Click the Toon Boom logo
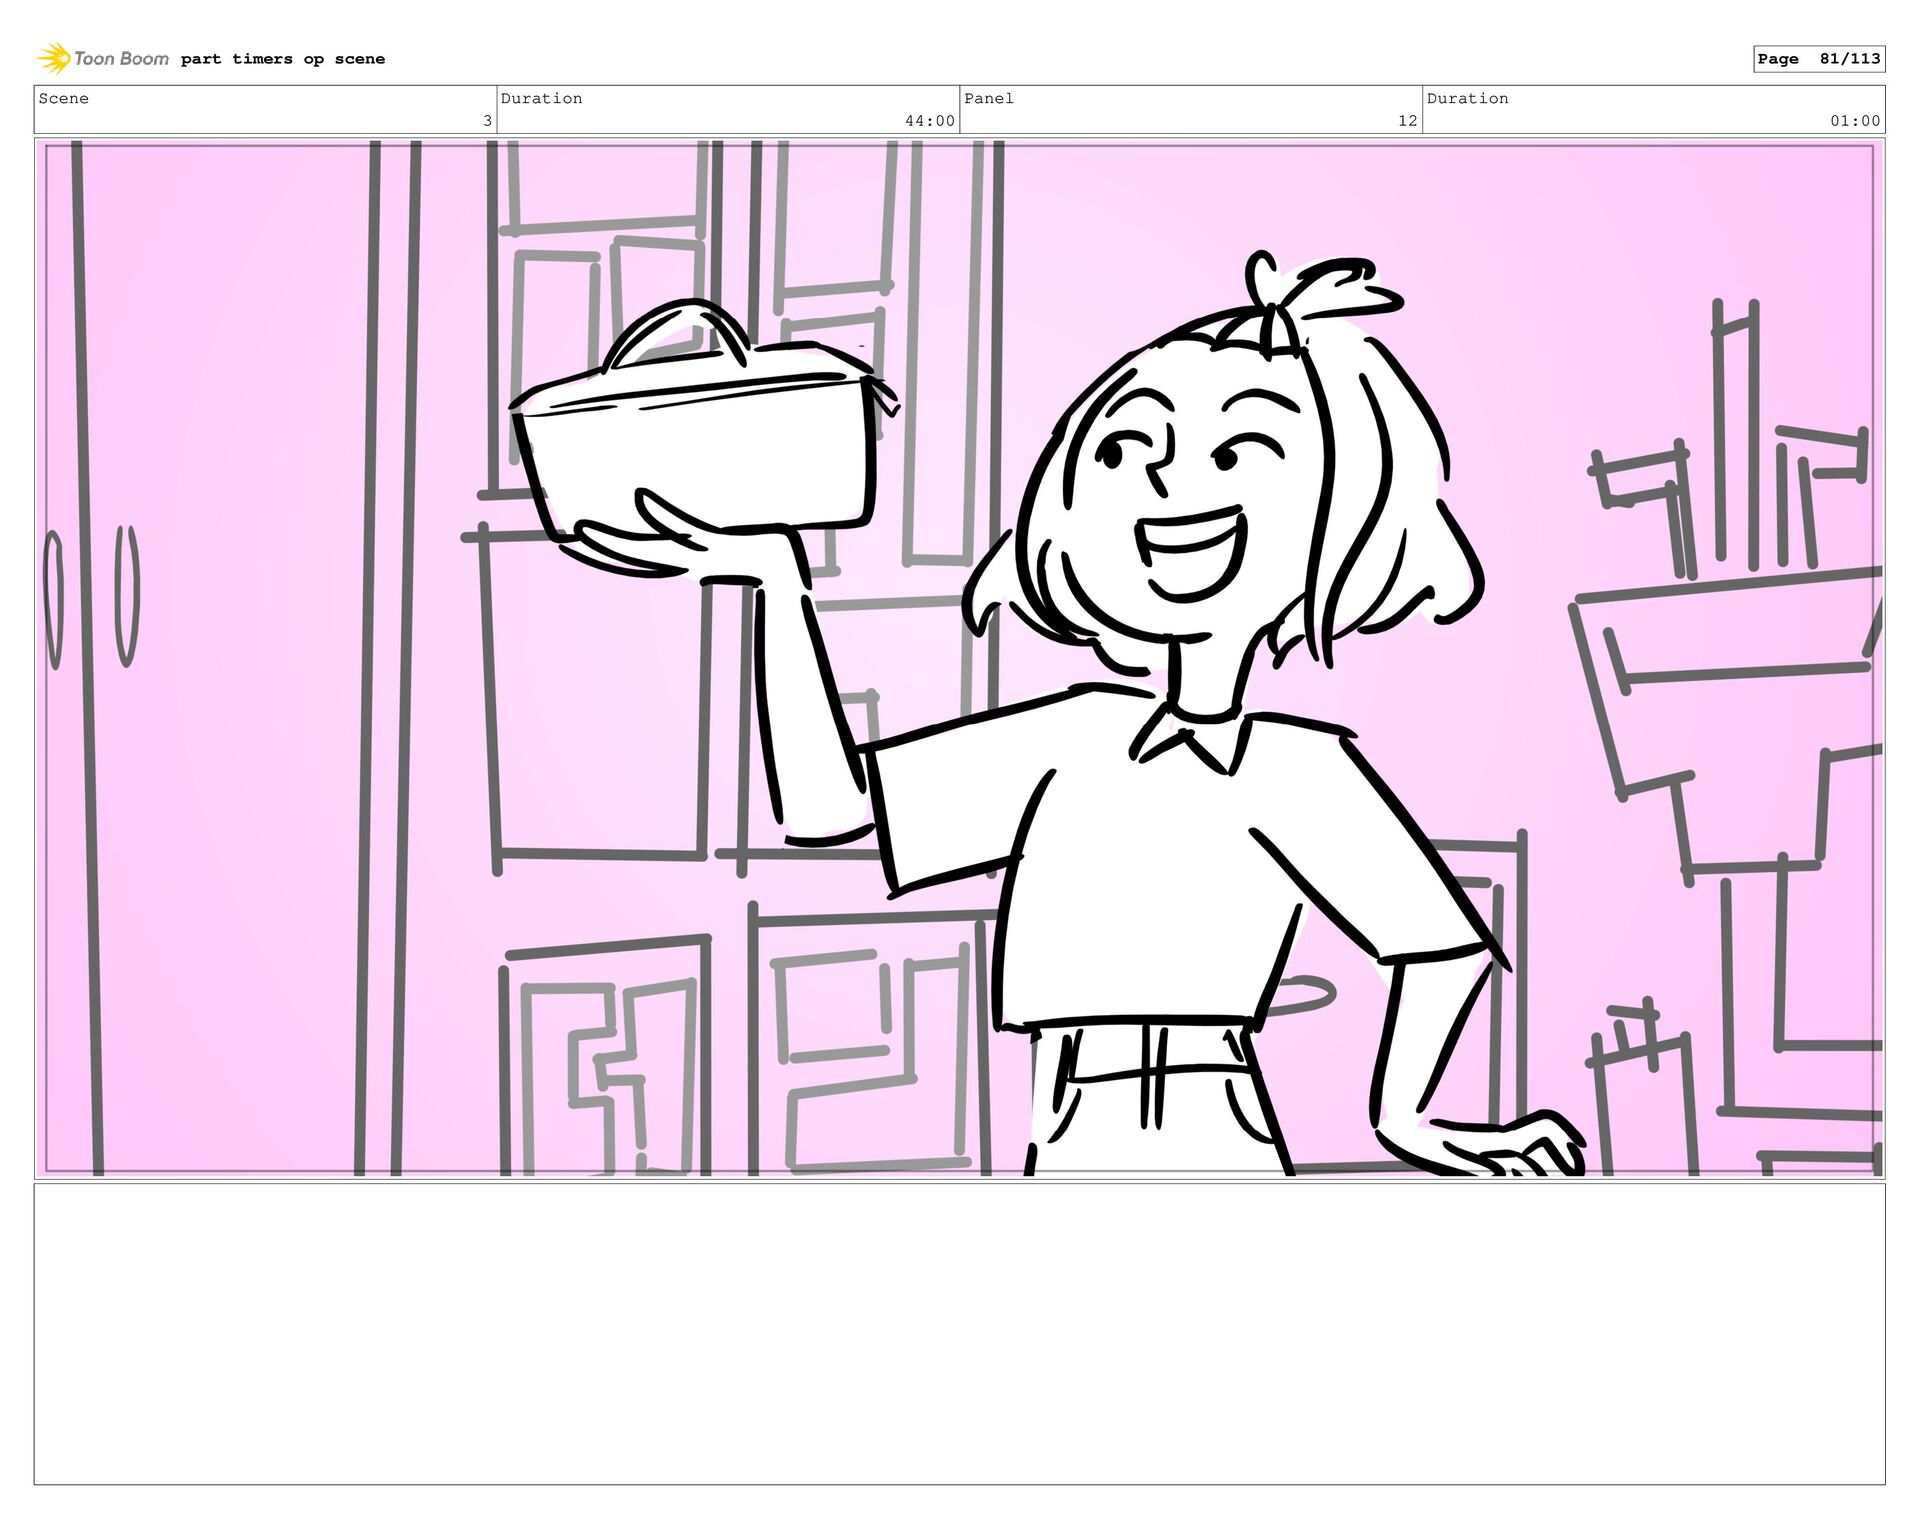The width and height of the screenshot is (1920, 1536). pos(103,59)
